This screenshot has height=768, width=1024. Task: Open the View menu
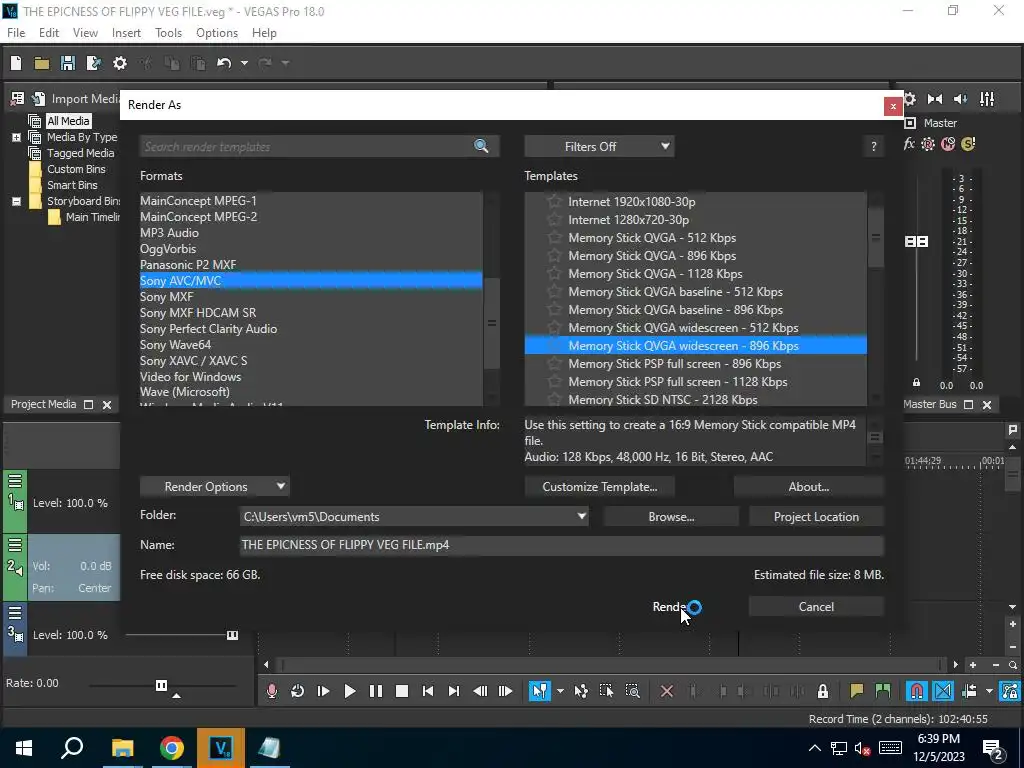(85, 33)
